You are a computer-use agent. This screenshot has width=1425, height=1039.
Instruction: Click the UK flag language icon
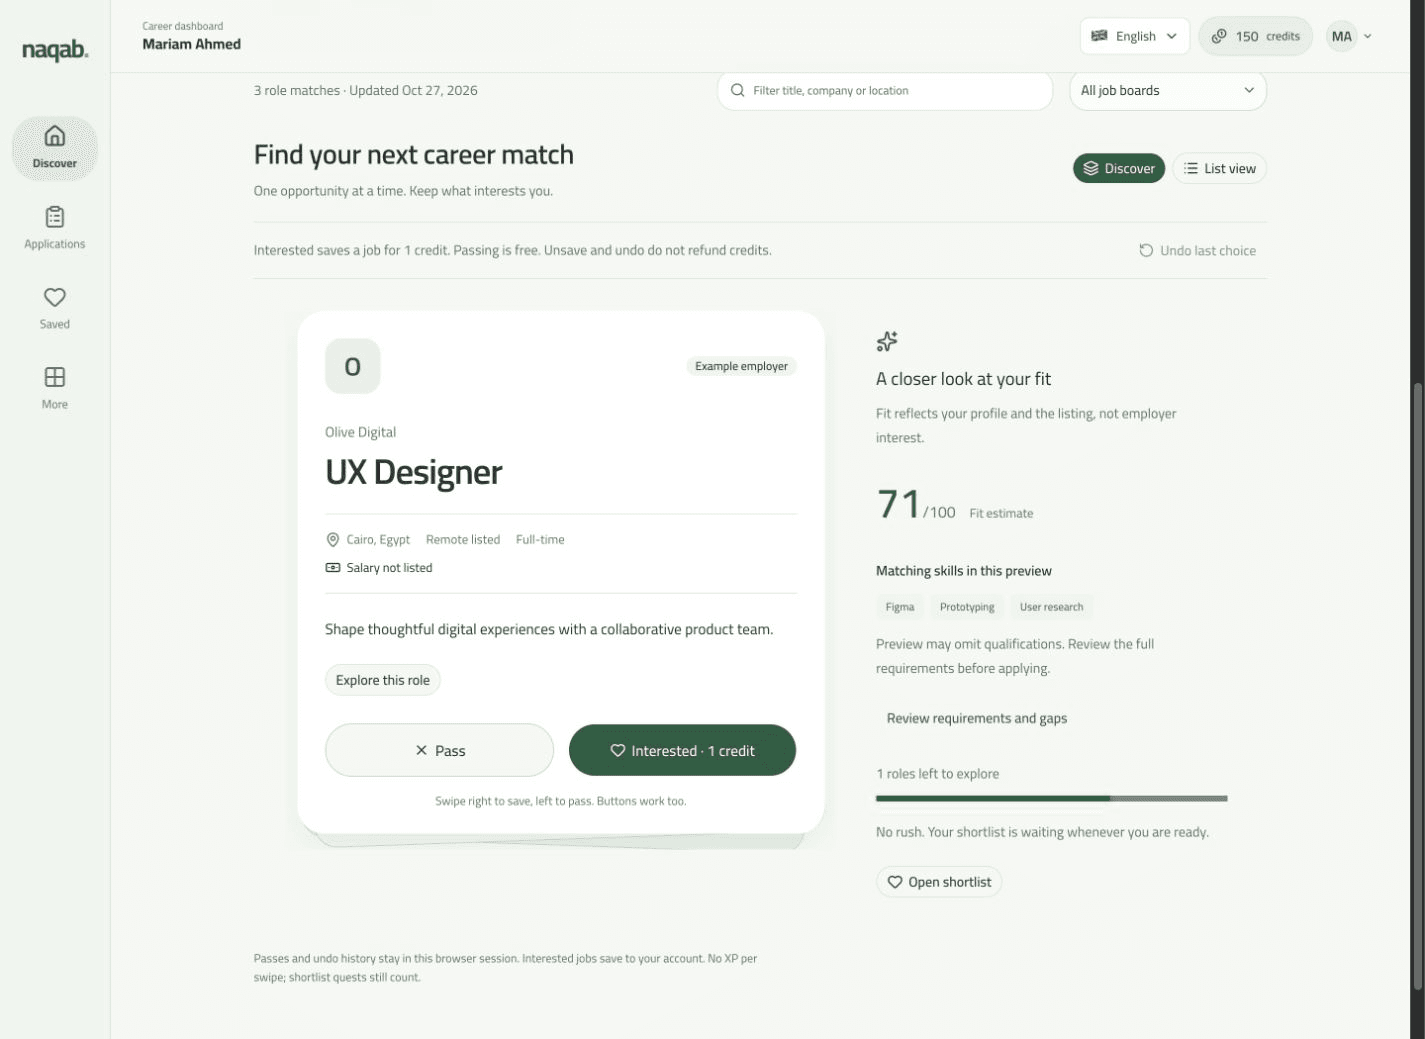1099,36
